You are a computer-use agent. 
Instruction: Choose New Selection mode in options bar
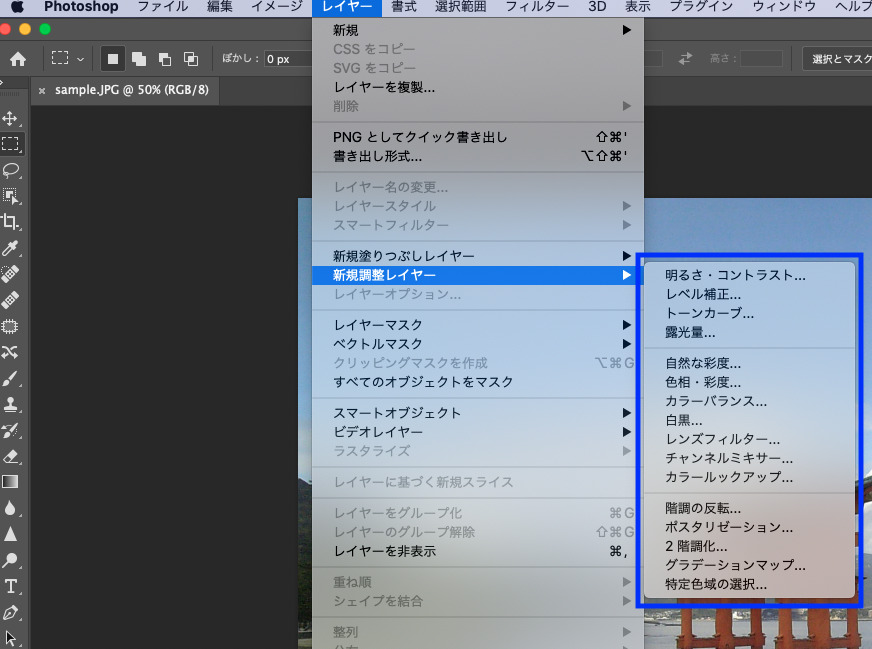(113, 59)
